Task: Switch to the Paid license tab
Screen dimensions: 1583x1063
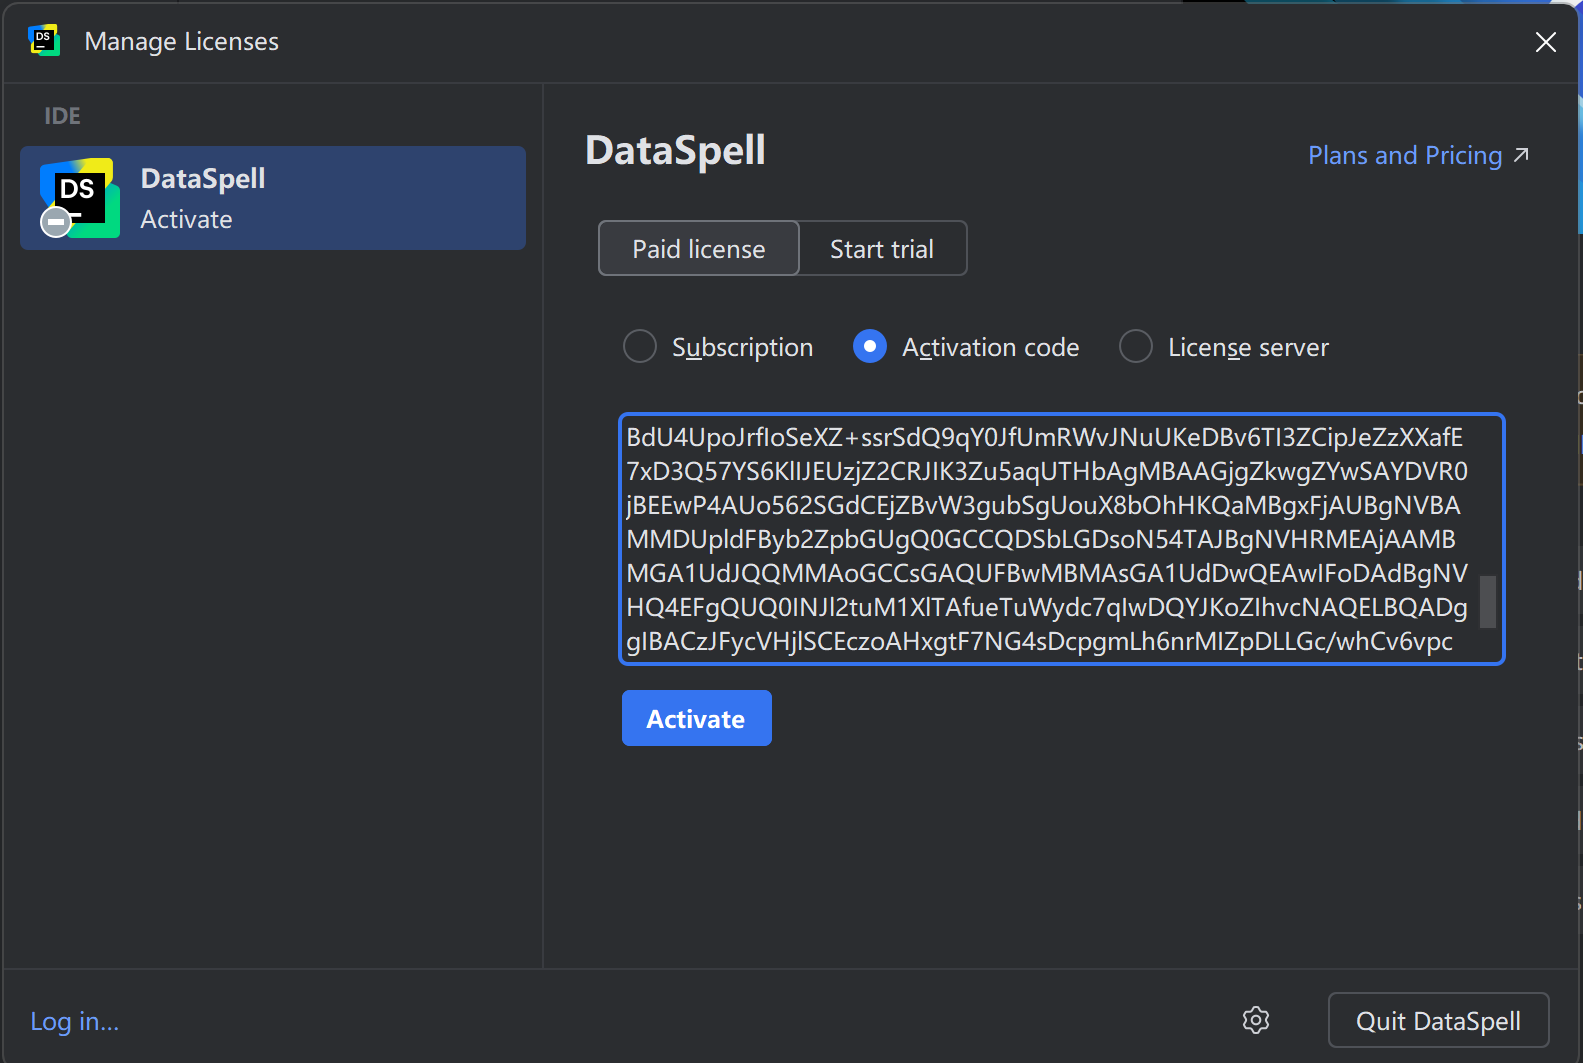Action: [x=699, y=248]
